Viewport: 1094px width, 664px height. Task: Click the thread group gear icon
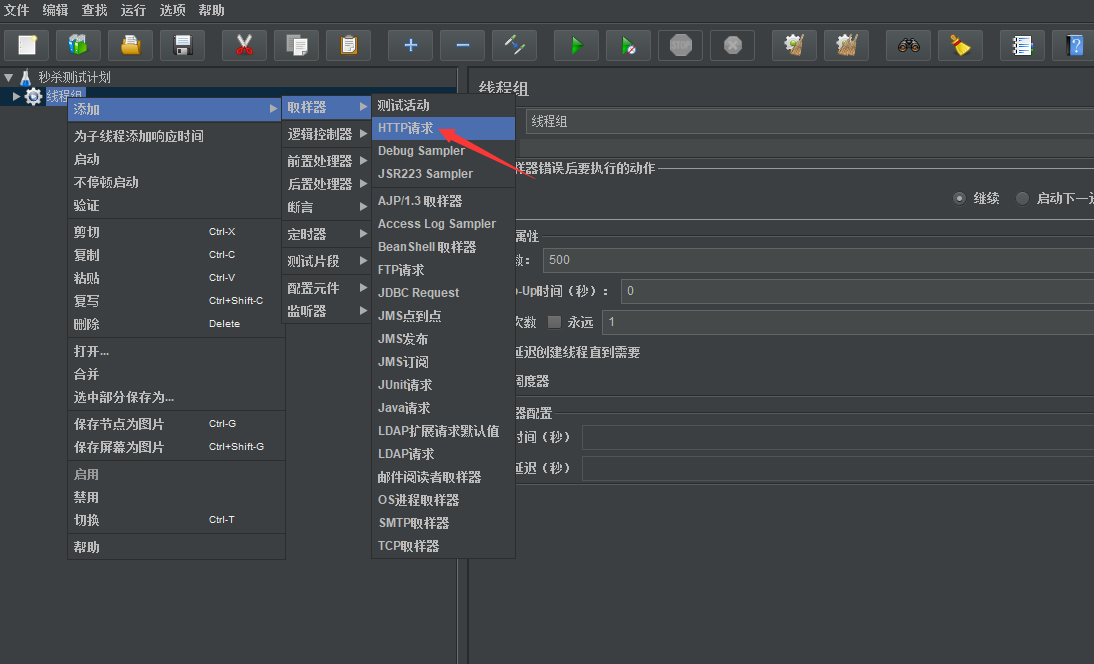click(33, 96)
